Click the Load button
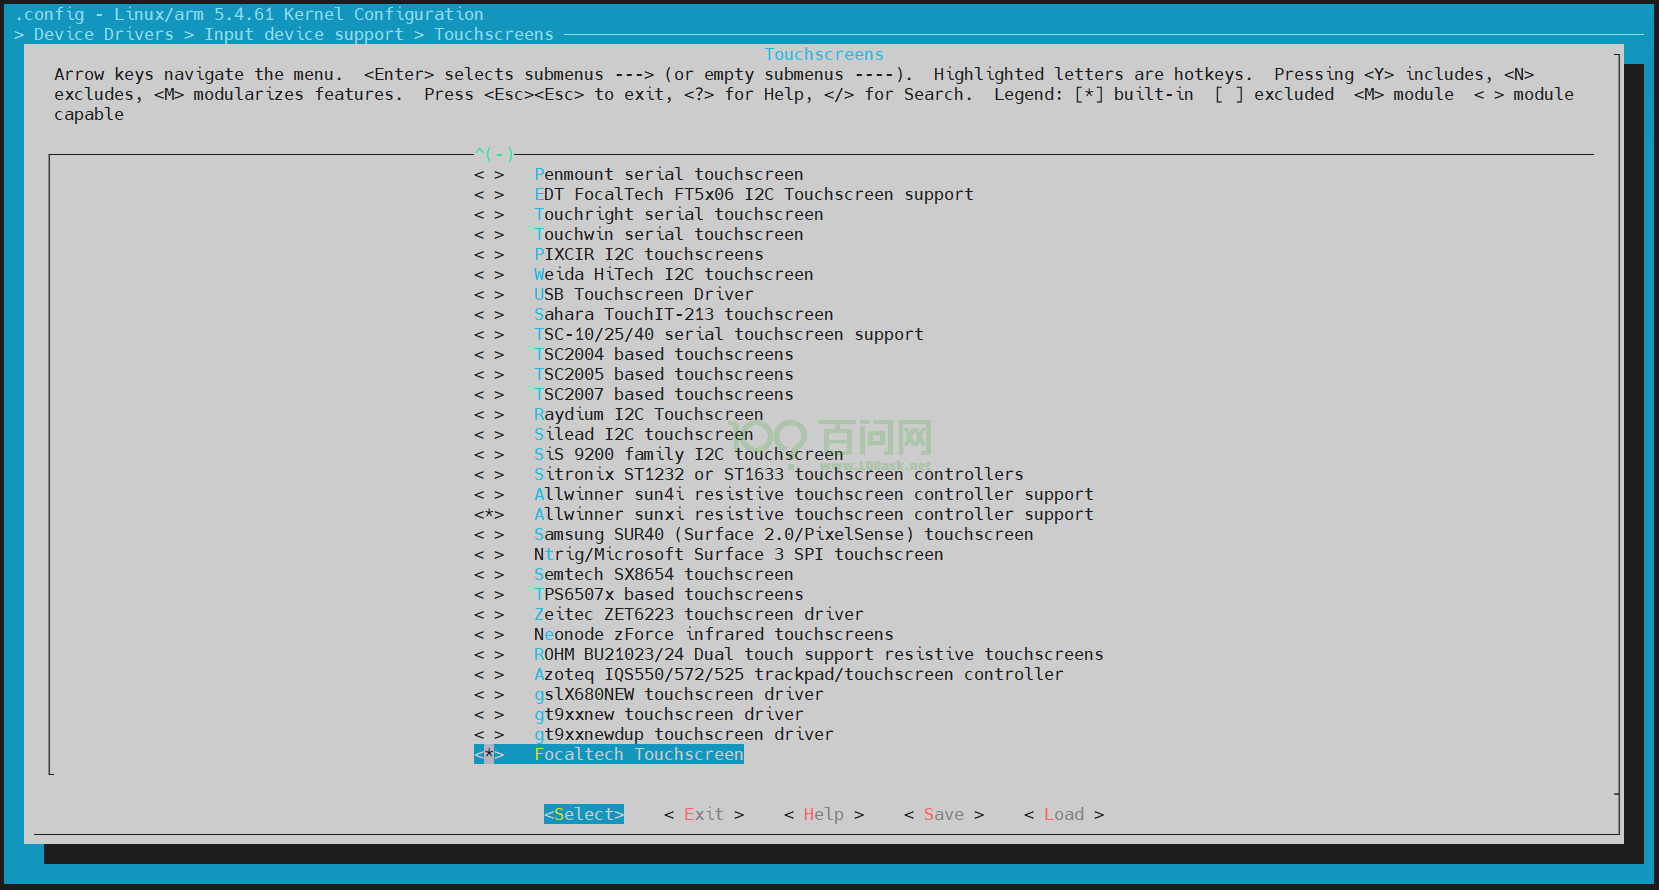The height and width of the screenshot is (890, 1659). [x=1063, y=814]
